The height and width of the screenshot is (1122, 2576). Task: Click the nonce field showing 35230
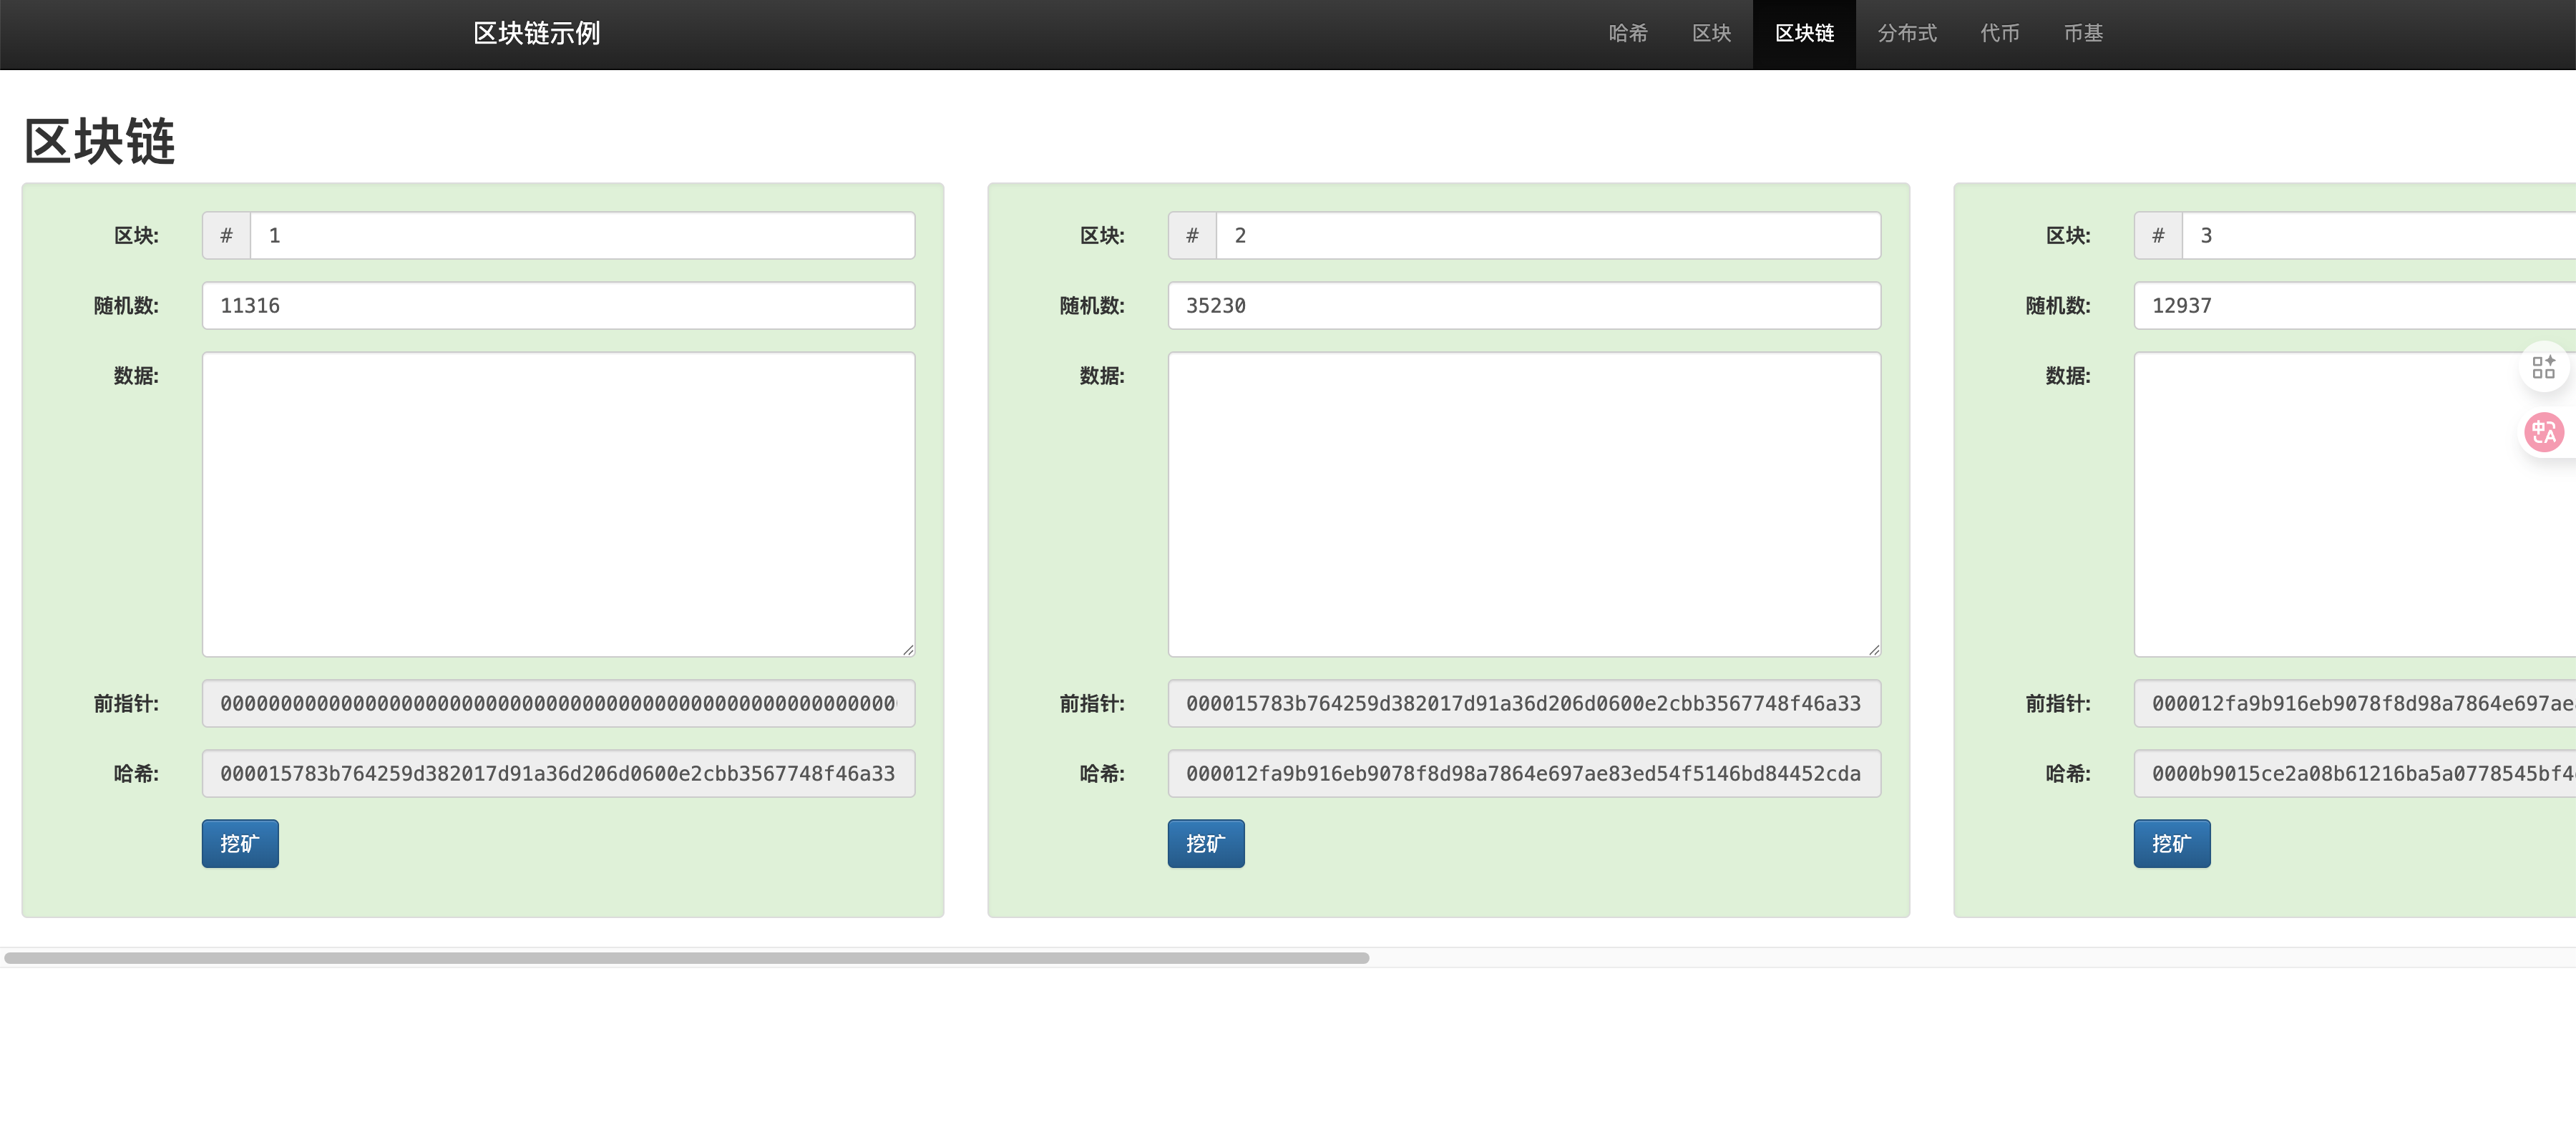point(1523,305)
